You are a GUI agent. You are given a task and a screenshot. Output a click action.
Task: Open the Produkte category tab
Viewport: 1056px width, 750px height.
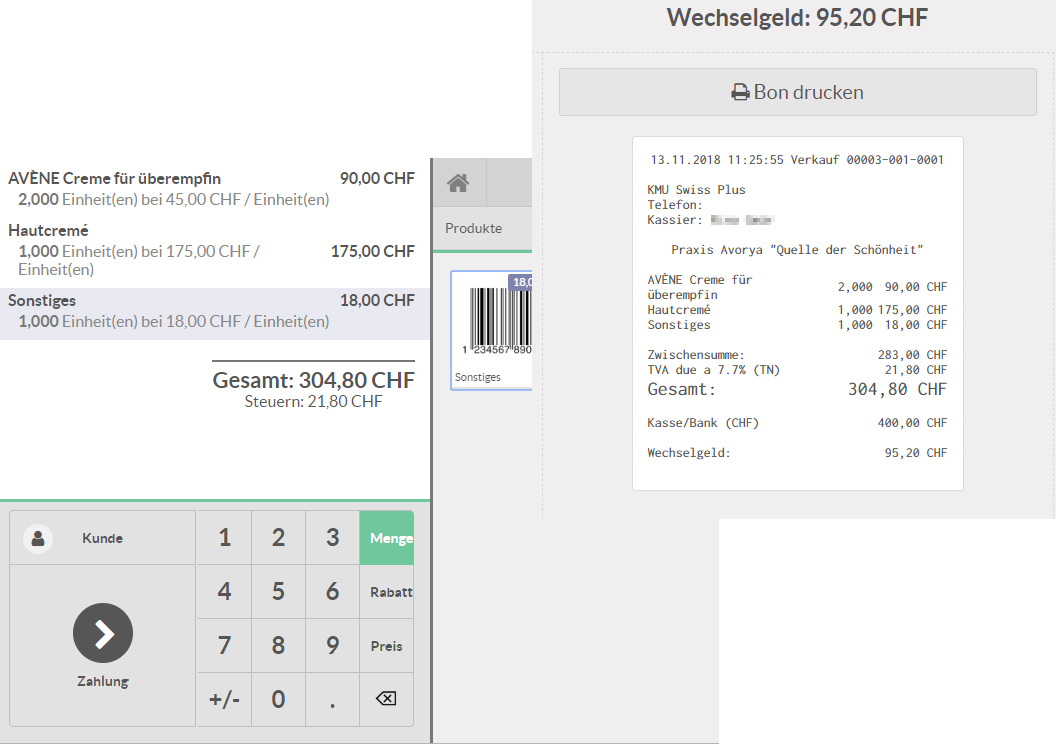click(473, 228)
